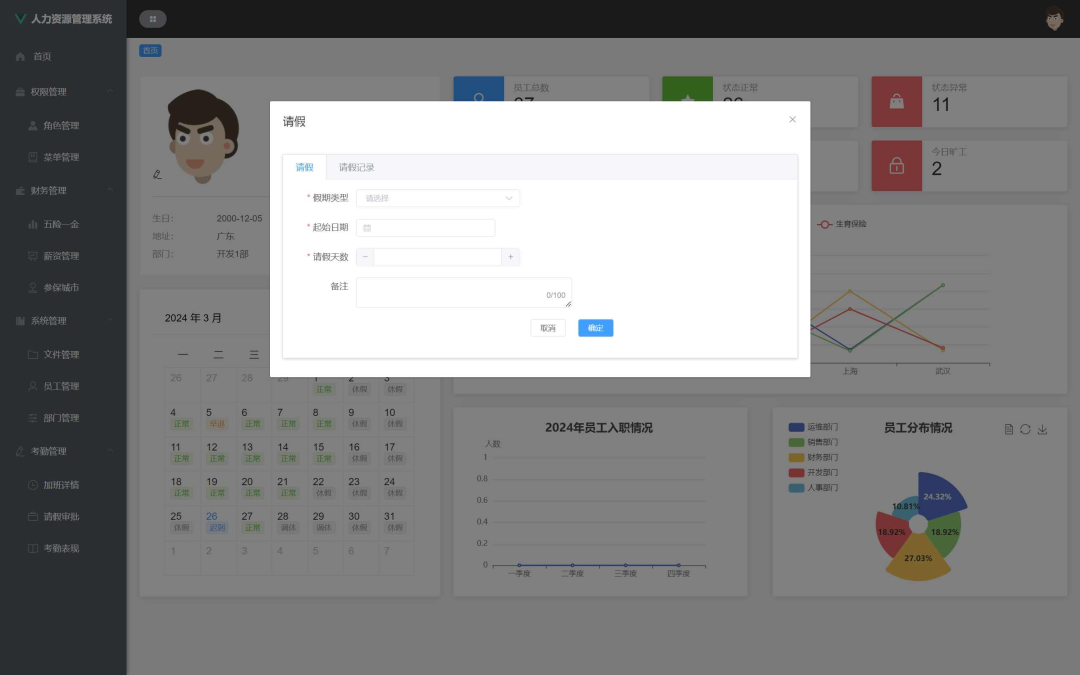This screenshot has width=1080, height=675.
Task: Open 角色管理 in the sidebar
Action: click(61, 125)
